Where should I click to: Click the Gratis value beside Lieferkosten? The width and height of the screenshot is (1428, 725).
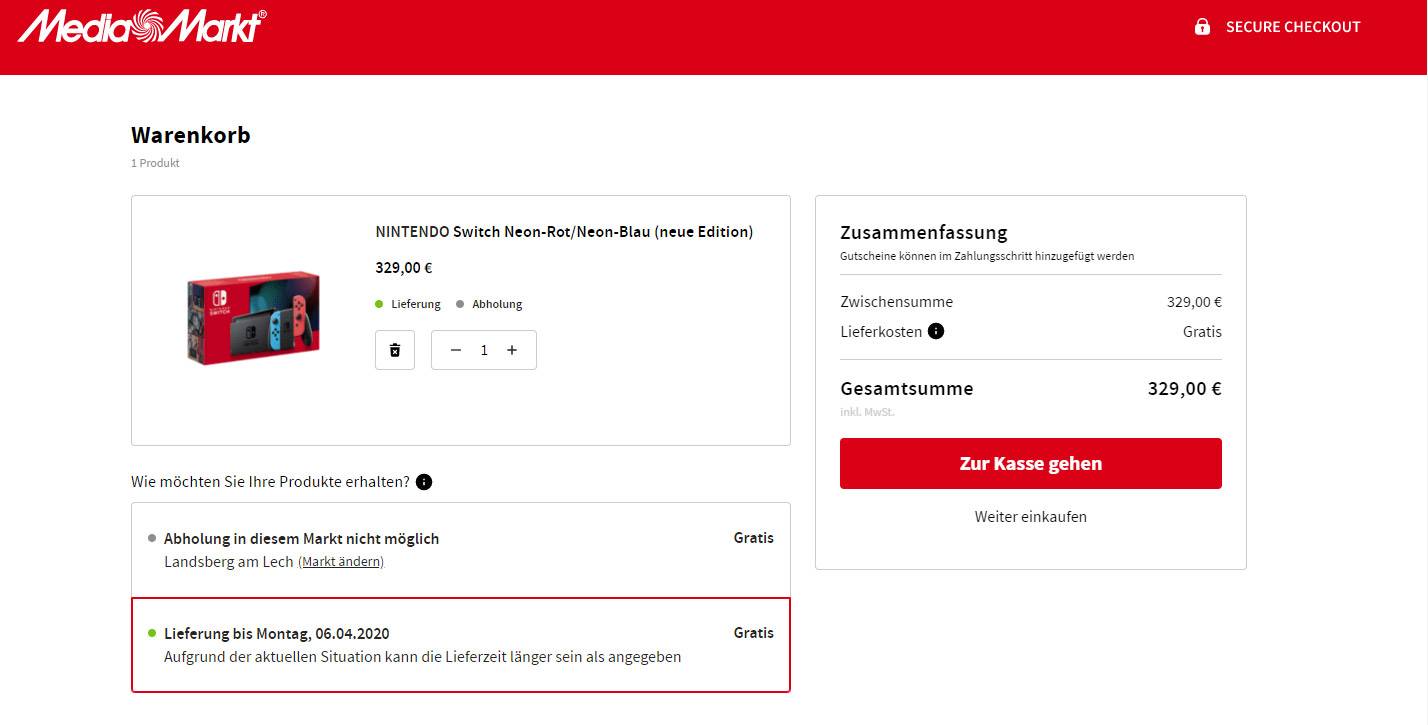coord(1202,332)
